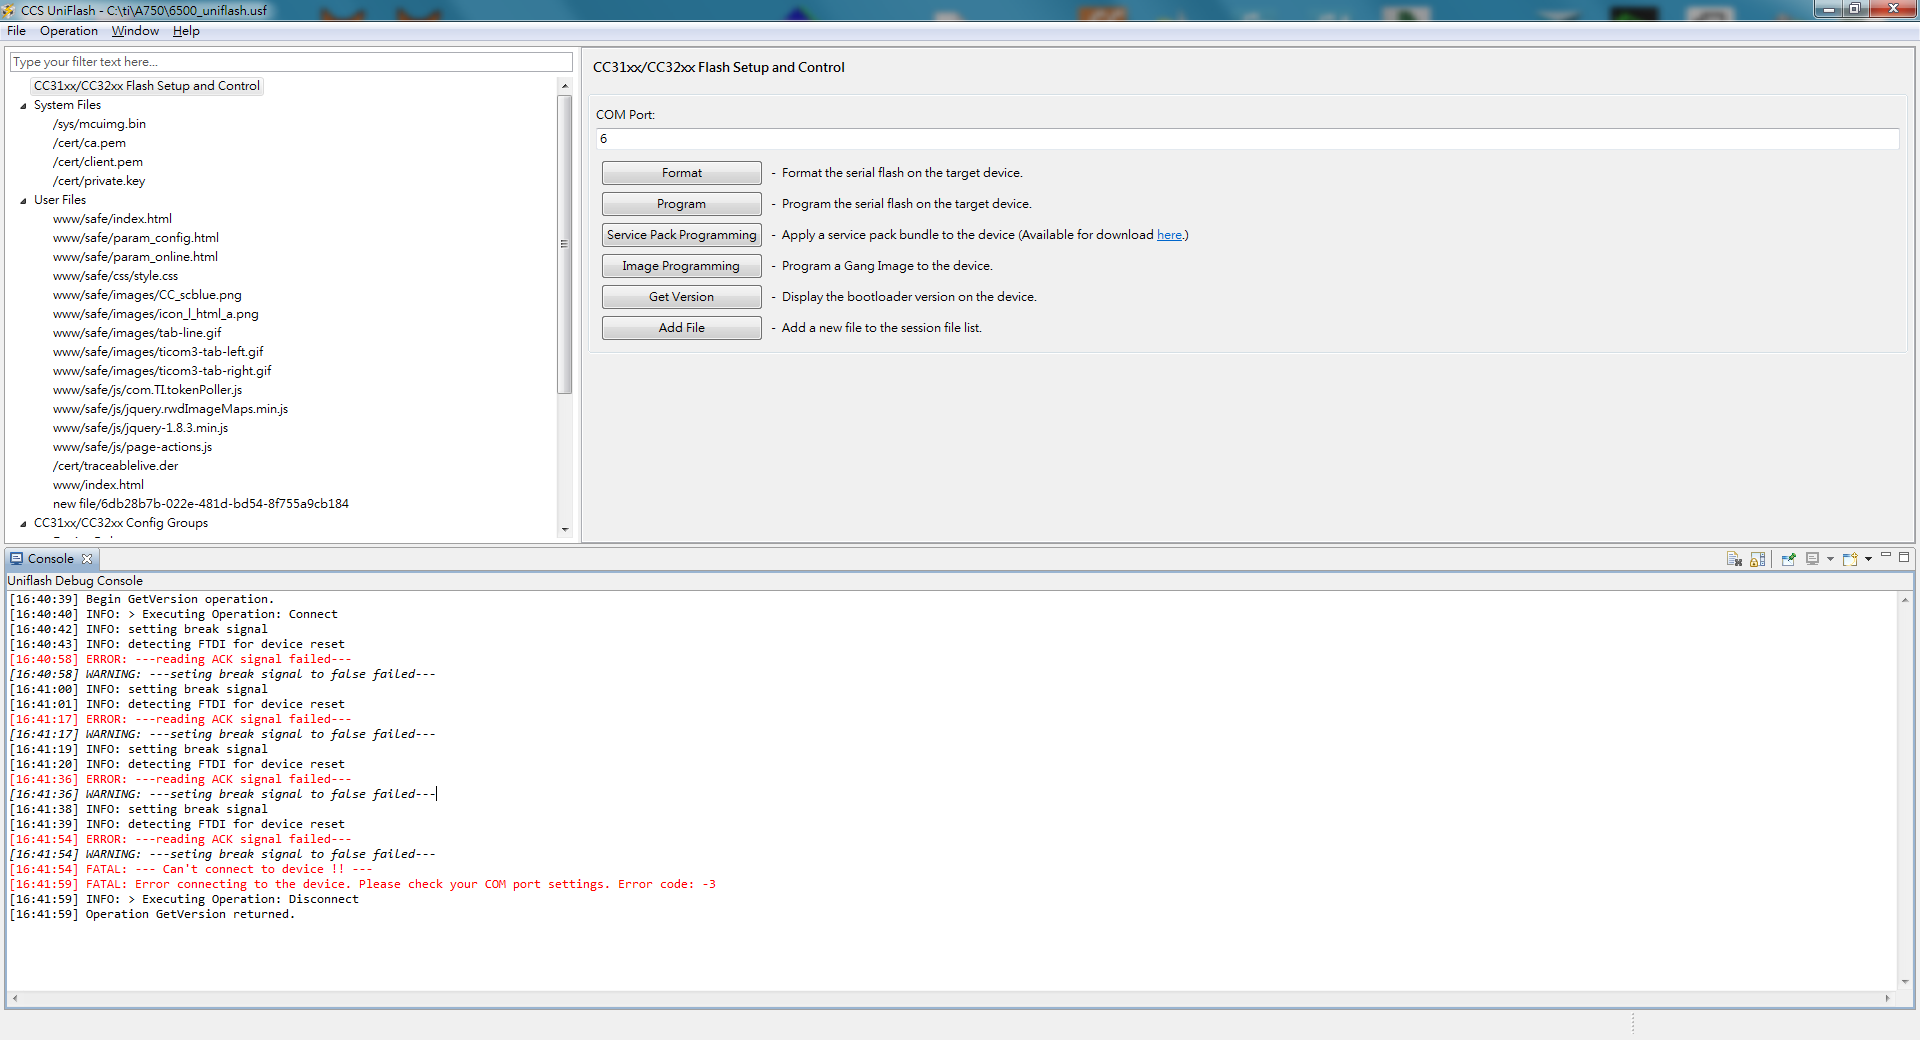Close the Console tab
This screenshot has height=1040, width=1920.
87,559
